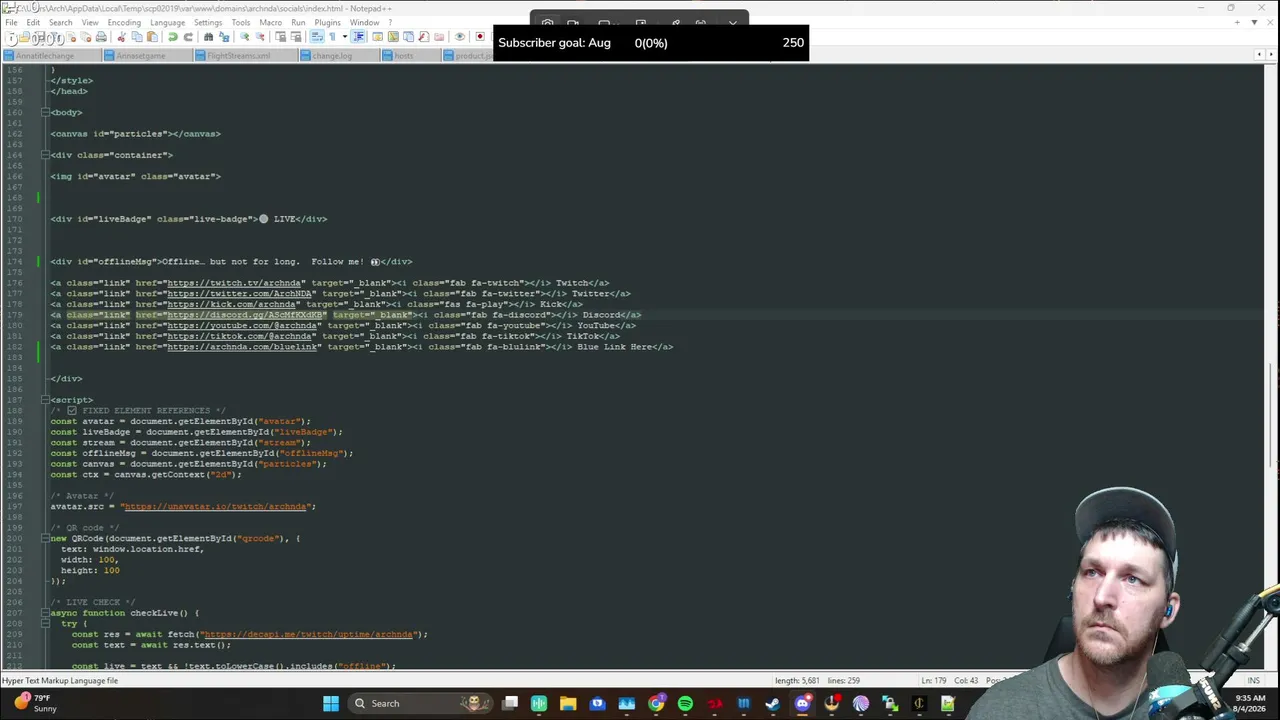Click the twitch.tv/archnda URL in code
Screen dimensions: 1280x720
pos(234,283)
